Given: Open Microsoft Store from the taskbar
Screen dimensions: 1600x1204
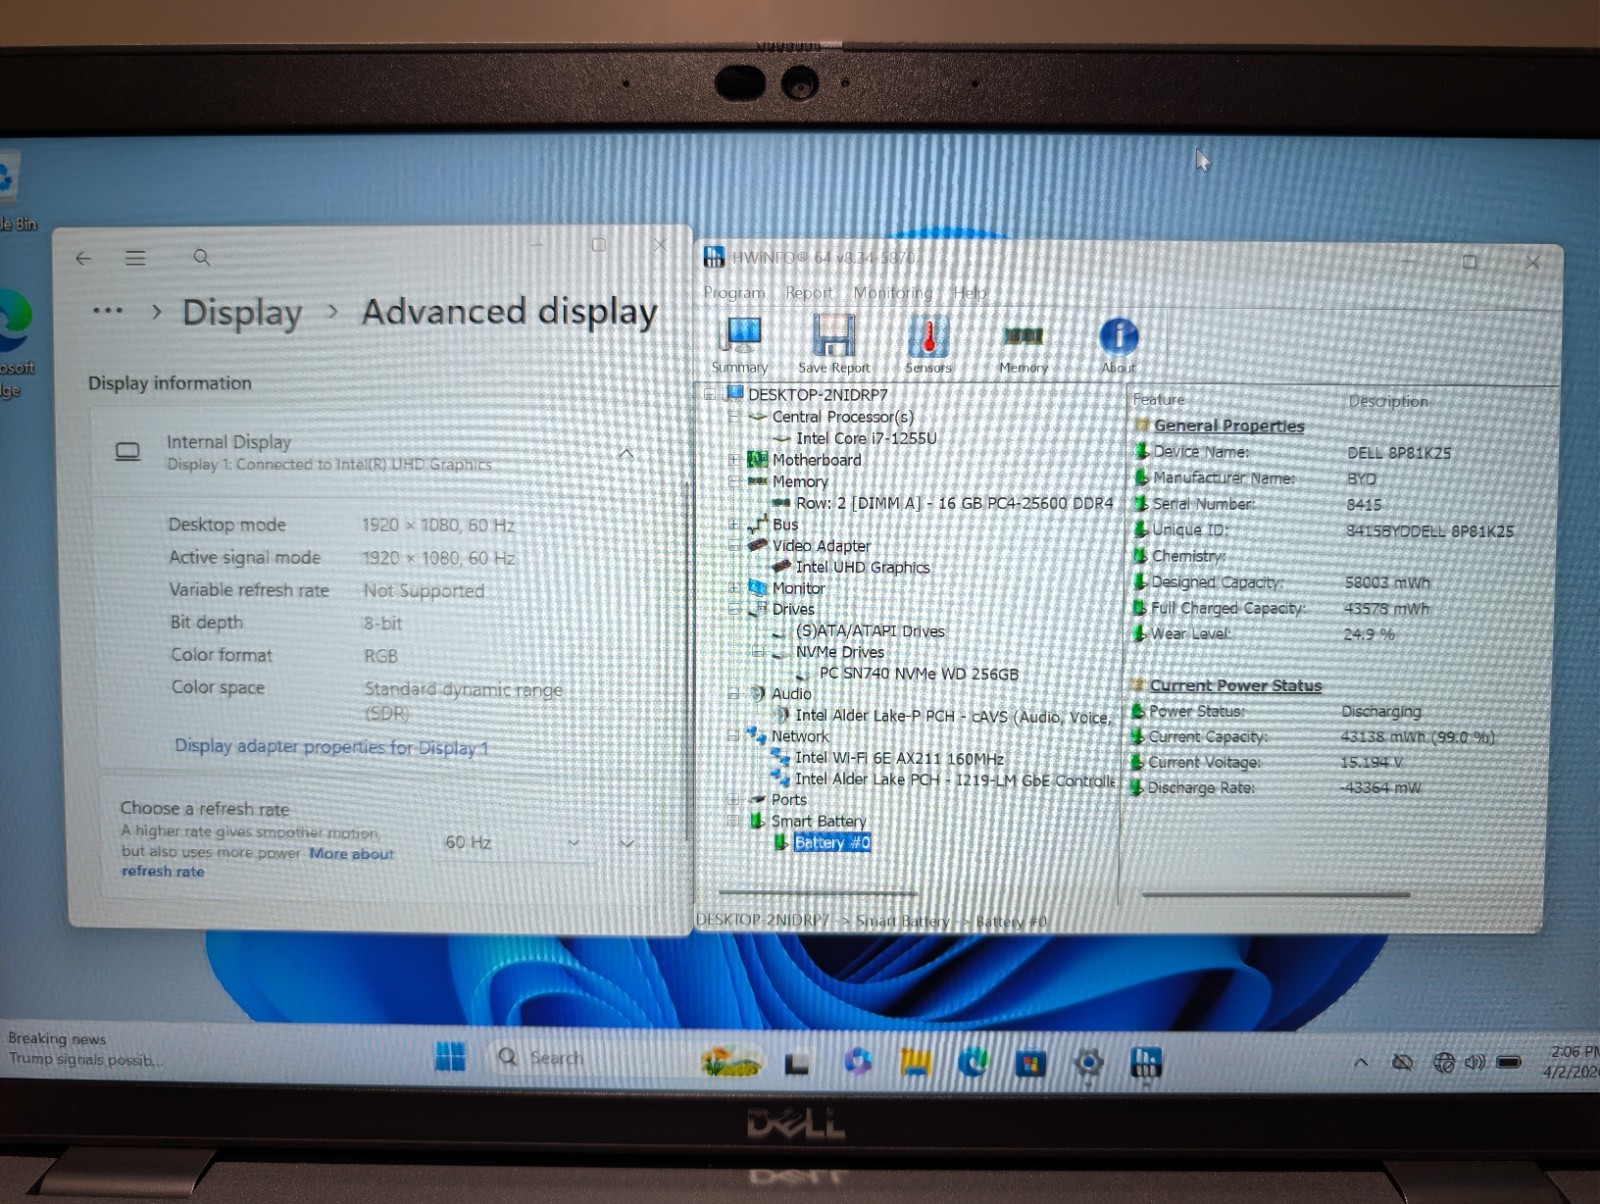Looking at the screenshot, I should 1030,1063.
